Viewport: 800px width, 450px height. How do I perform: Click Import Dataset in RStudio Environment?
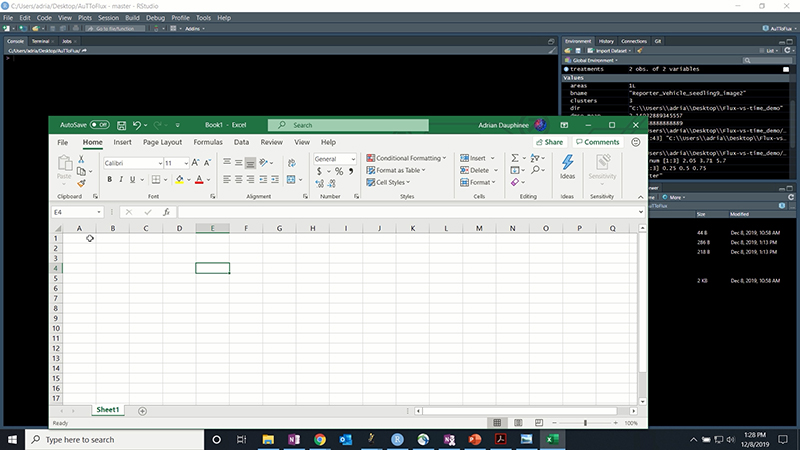tap(610, 51)
